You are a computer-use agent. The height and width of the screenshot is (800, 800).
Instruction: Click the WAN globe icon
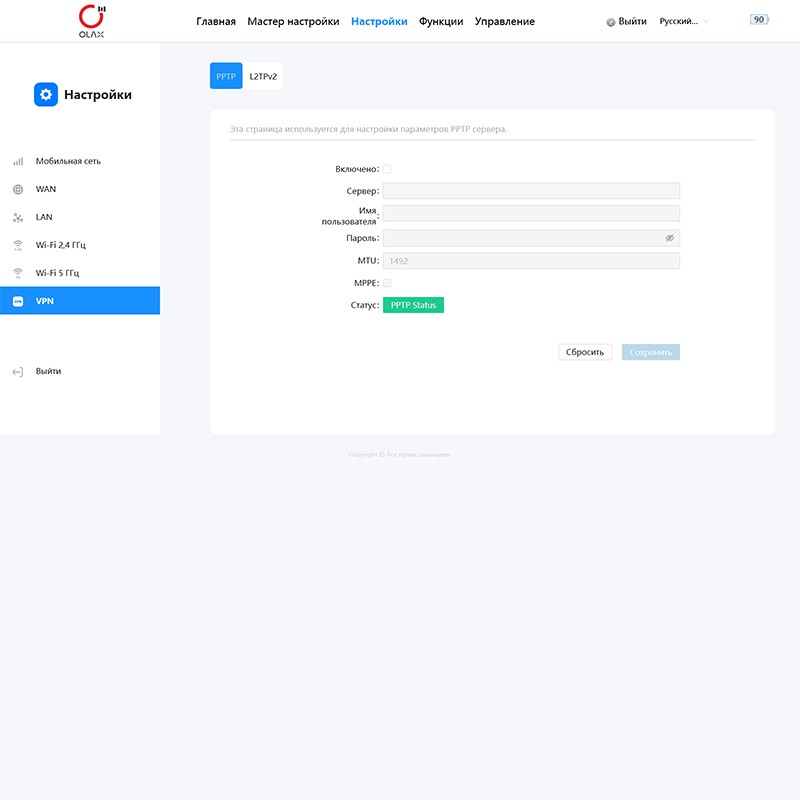click(x=18, y=189)
